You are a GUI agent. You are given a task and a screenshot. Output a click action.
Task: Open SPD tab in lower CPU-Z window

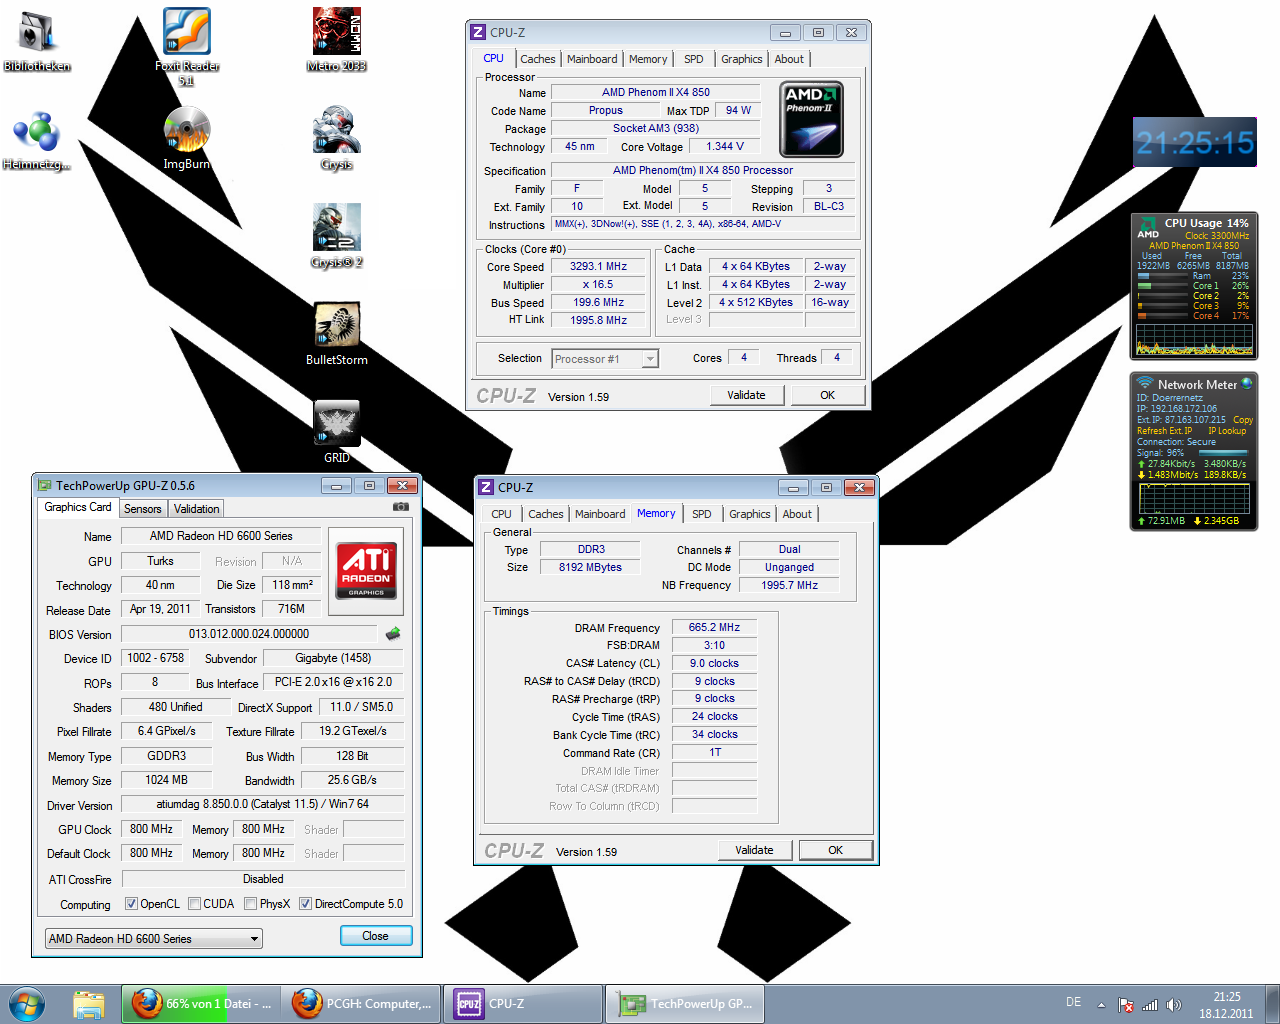[x=702, y=514]
